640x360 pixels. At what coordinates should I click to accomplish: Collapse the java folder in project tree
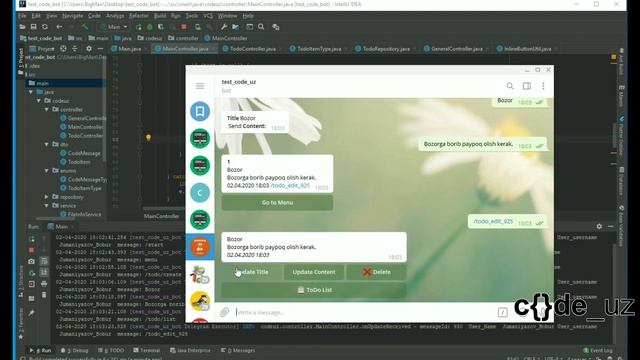pos(31,92)
